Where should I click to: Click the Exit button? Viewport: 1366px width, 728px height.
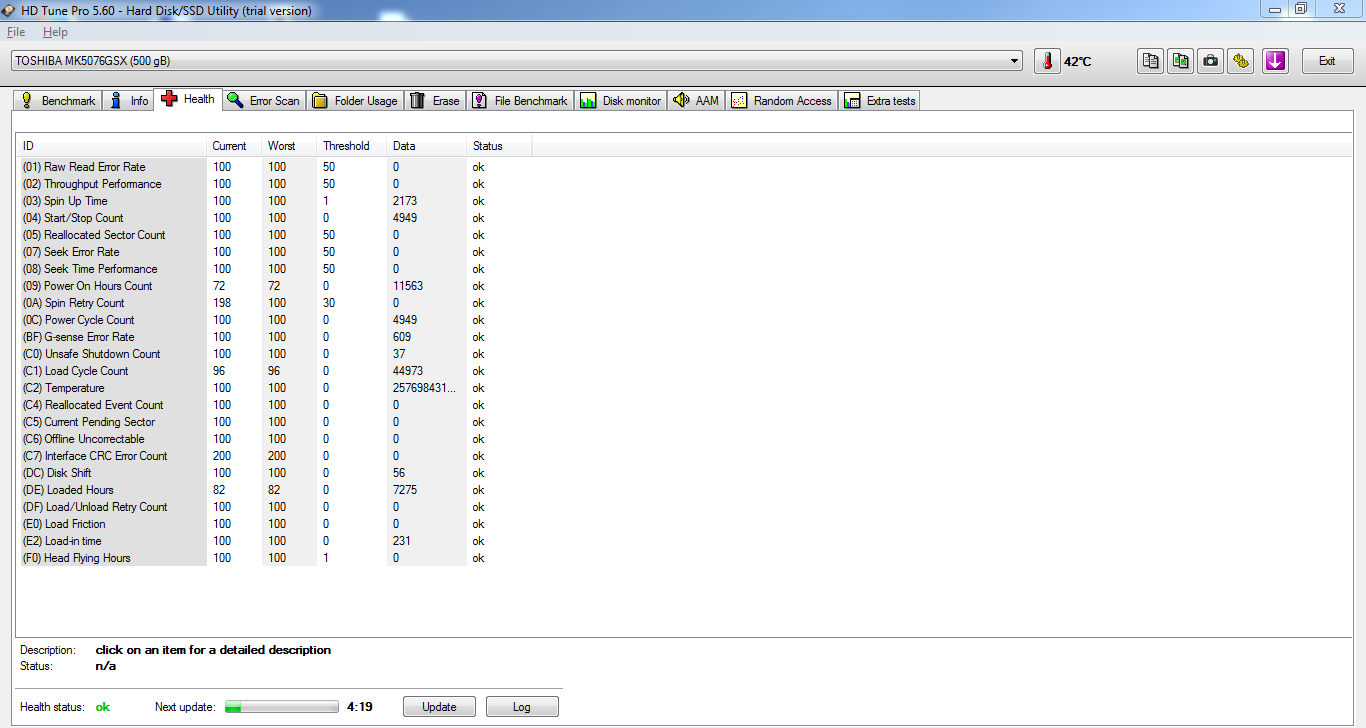(1327, 61)
